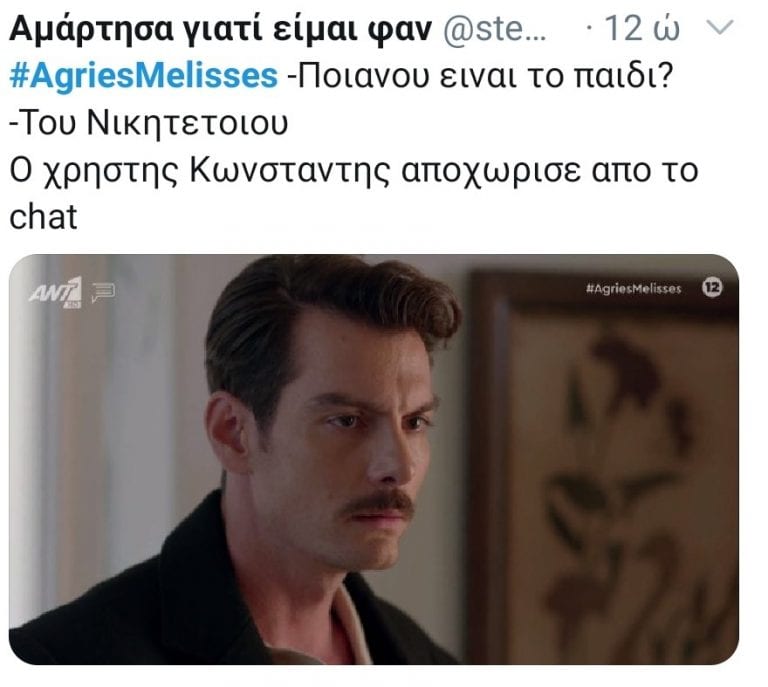Click the text -Του Νικητετοιου

coord(148,123)
